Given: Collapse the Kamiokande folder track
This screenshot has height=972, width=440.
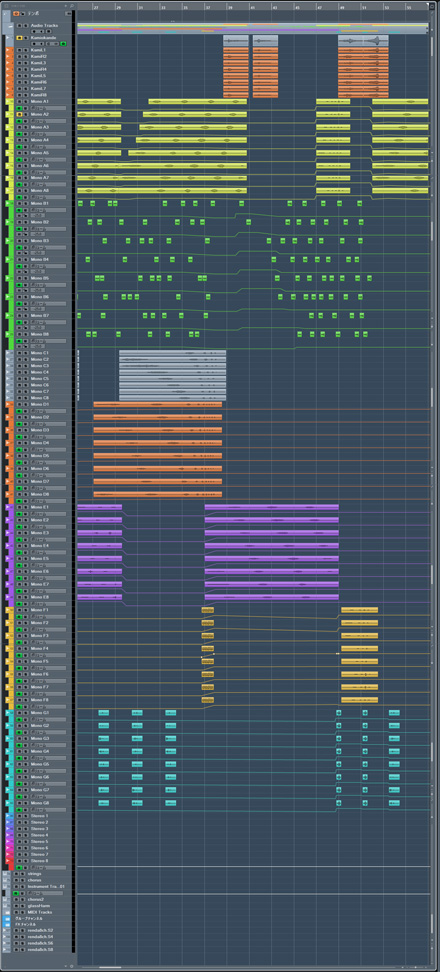Looking at the screenshot, I should (7, 38).
